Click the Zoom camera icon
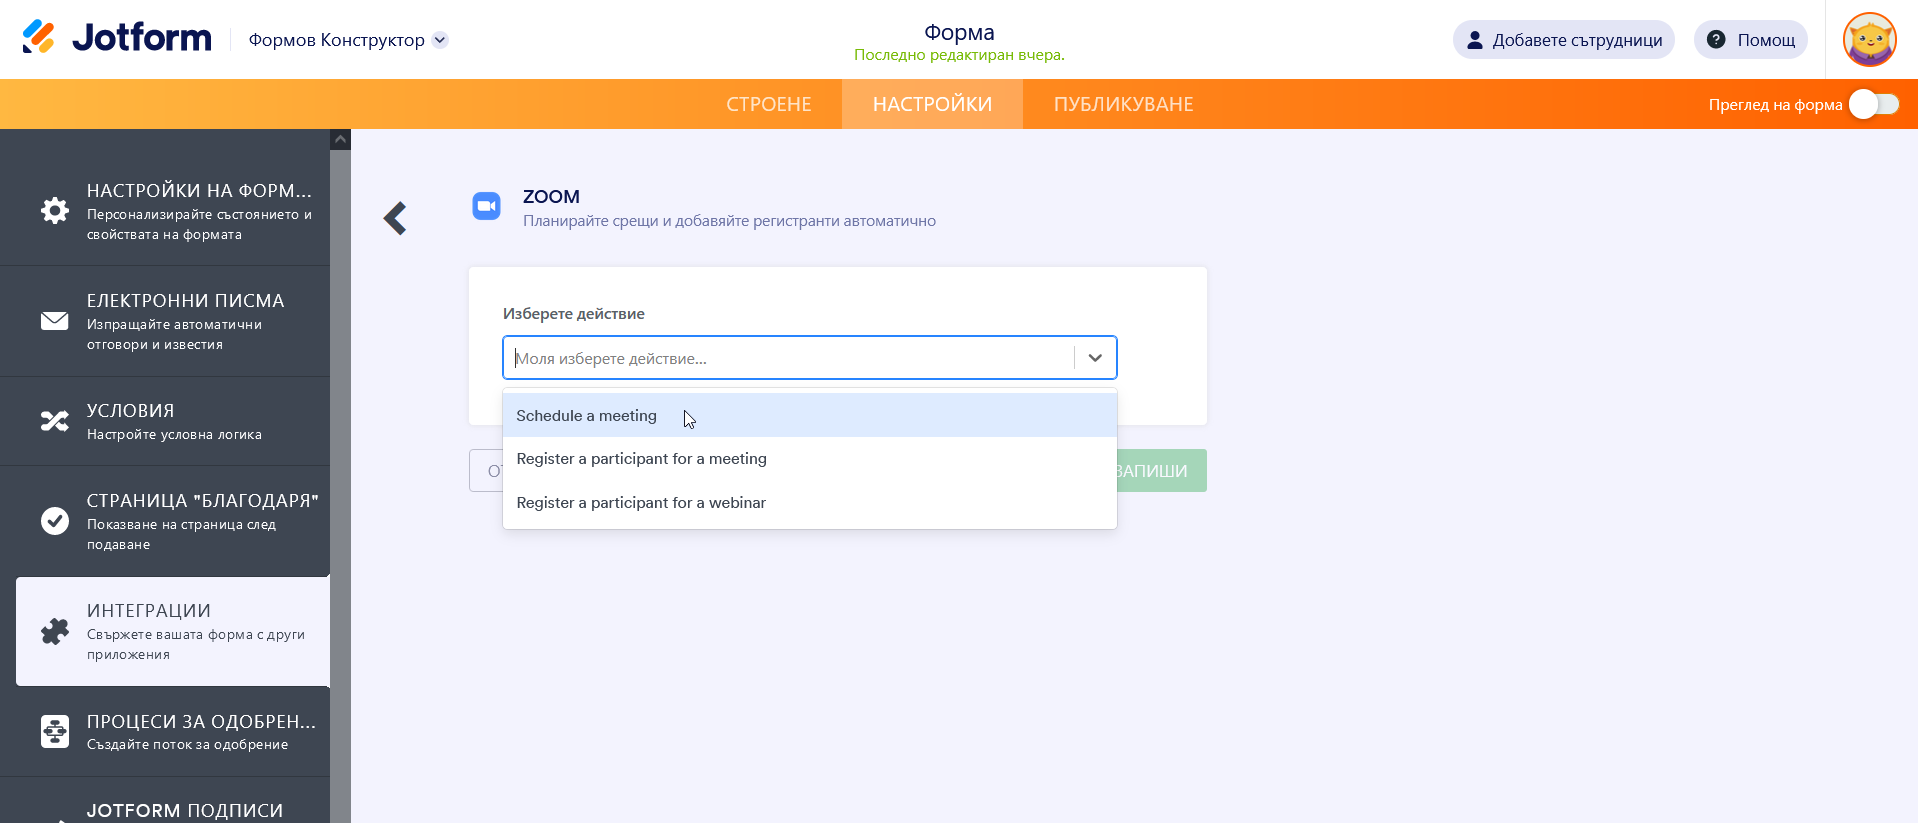 coord(486,206)
